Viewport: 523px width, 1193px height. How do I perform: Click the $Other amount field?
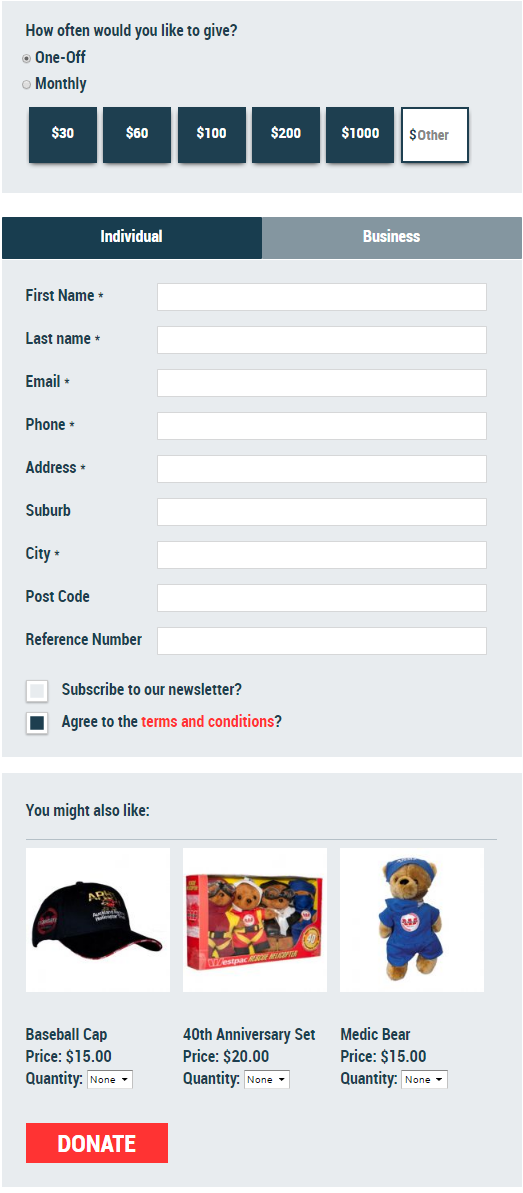point(435,135)
